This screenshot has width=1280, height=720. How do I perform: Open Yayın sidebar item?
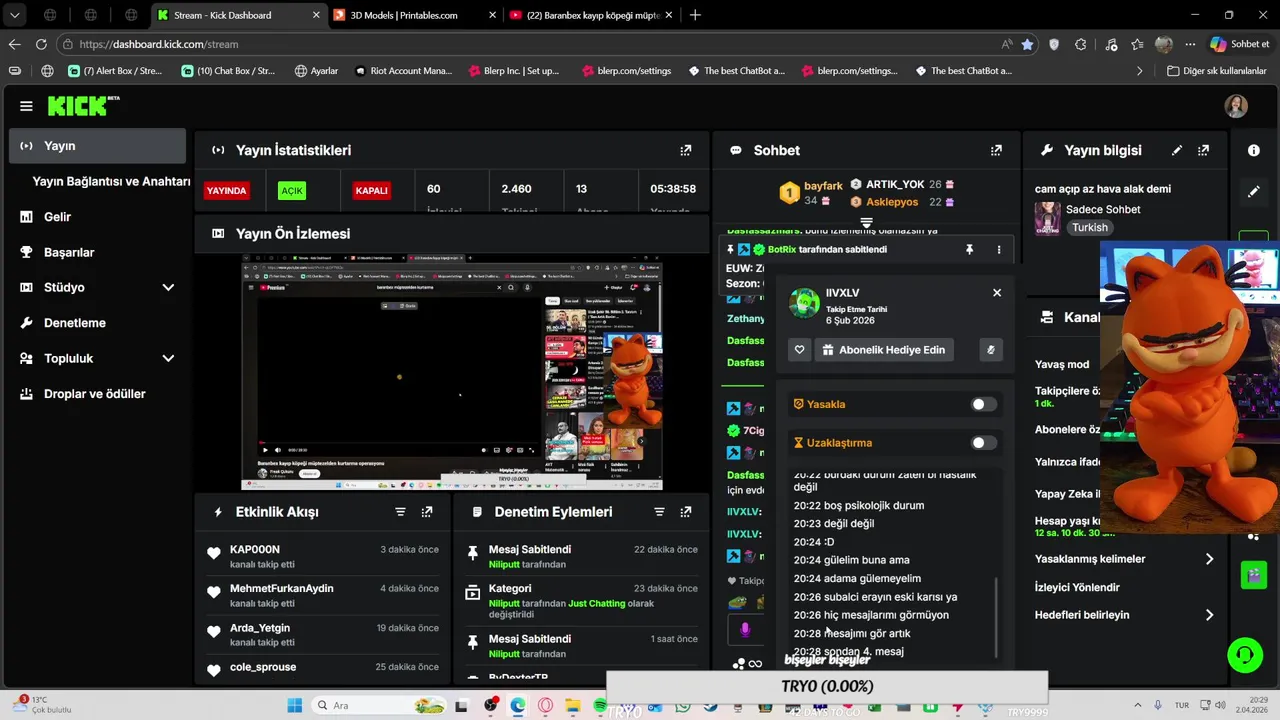point(98,146)
